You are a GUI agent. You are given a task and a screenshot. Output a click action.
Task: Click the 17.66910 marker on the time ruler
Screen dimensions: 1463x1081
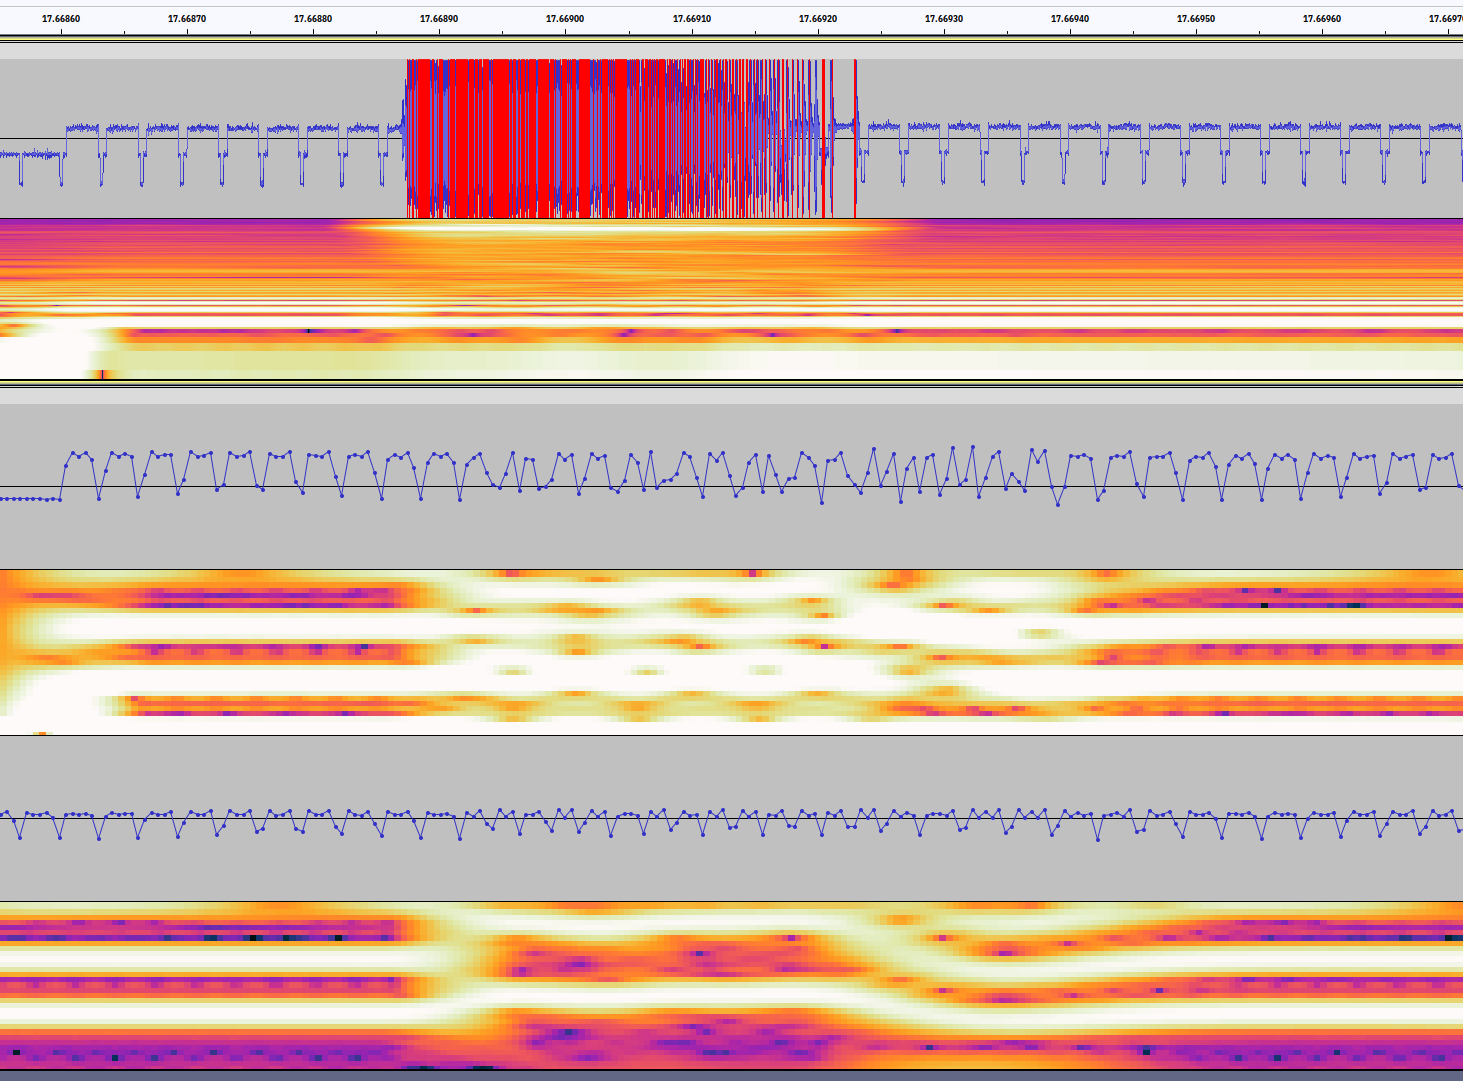692,19
